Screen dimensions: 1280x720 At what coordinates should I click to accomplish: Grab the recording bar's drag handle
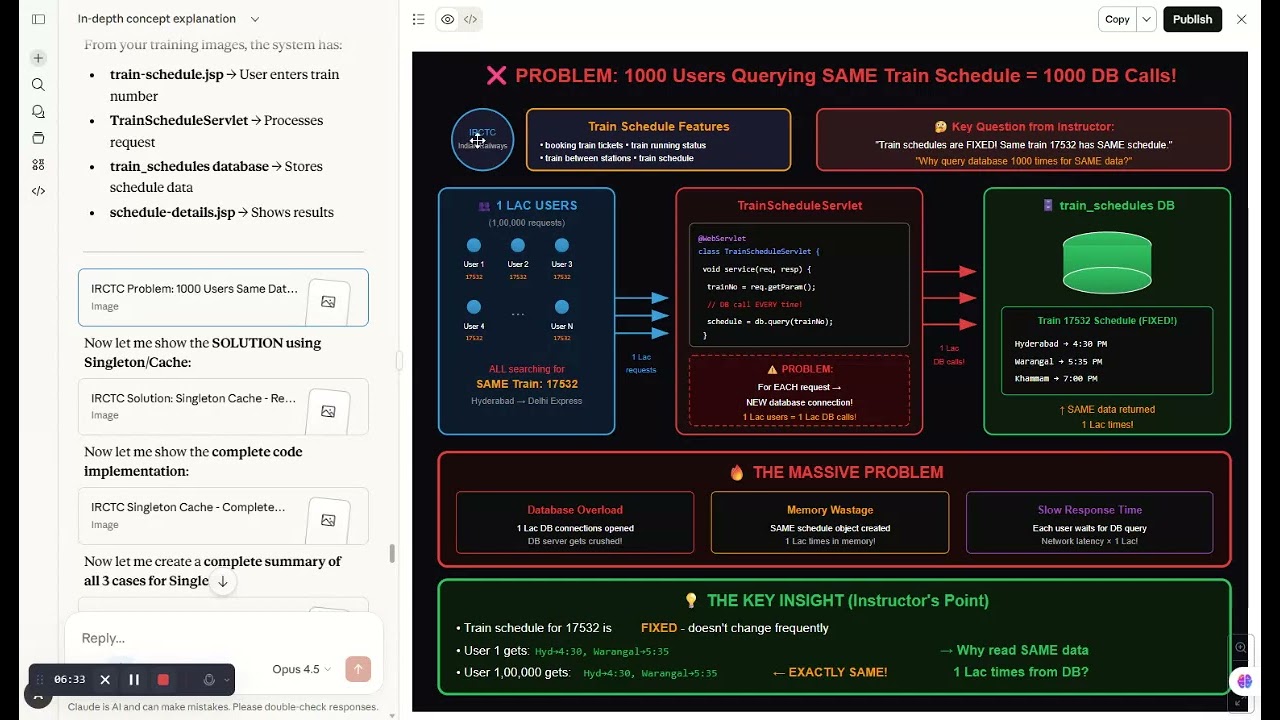40,680
